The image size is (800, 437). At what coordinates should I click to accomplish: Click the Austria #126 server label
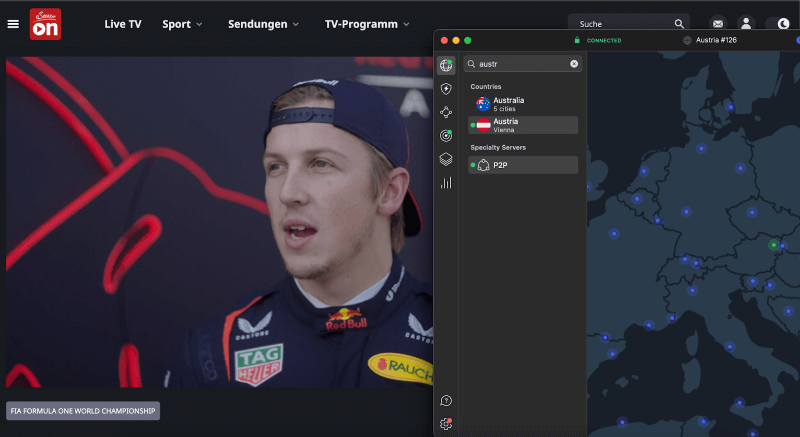pyautogui.click(x=716, y=40)
